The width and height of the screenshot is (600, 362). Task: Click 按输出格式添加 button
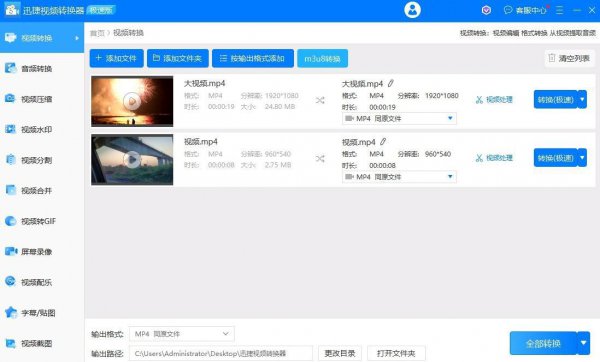[x=253, y=58]
